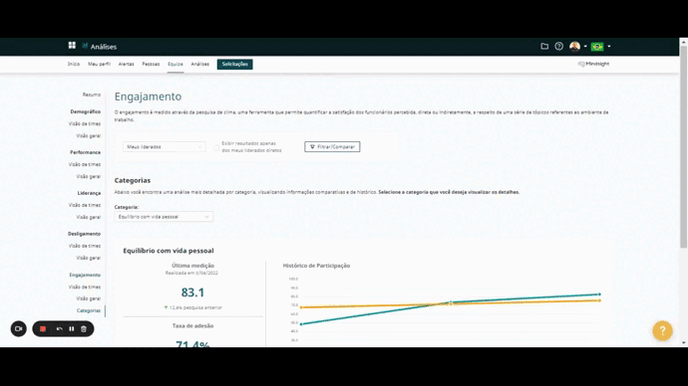
Task: Select Engajamento section header in sidebar
Action: [x=85, y=275]
